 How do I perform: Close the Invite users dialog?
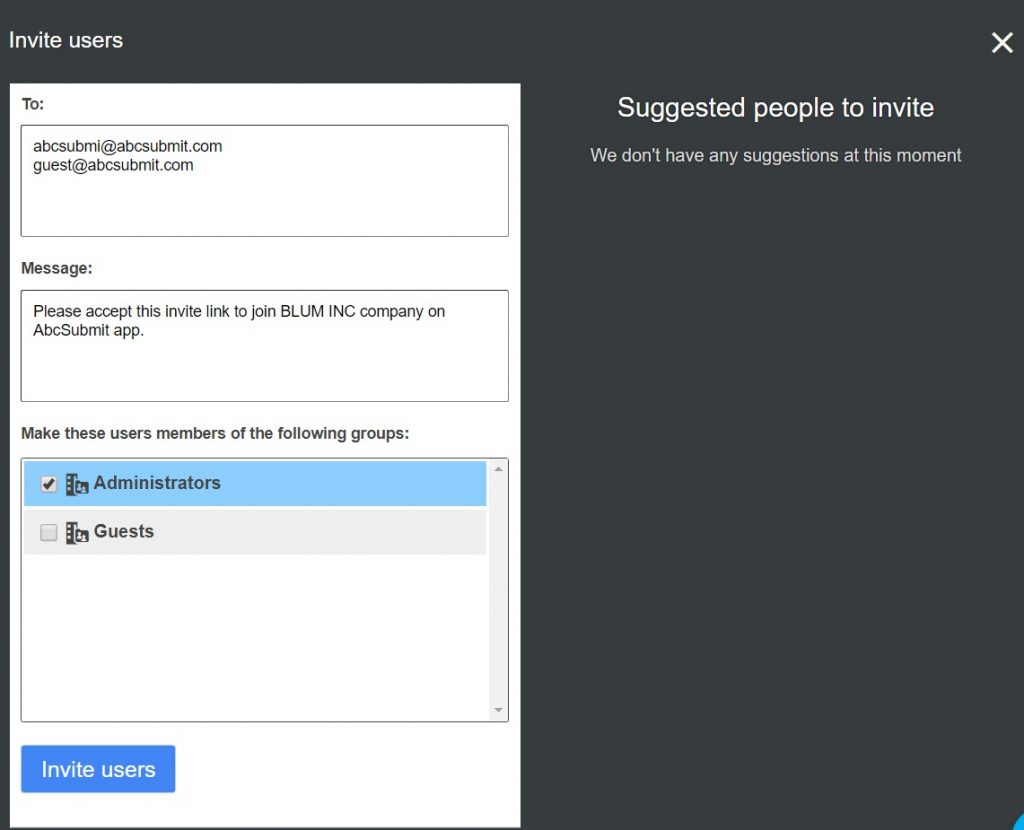tap(1001, 42)
